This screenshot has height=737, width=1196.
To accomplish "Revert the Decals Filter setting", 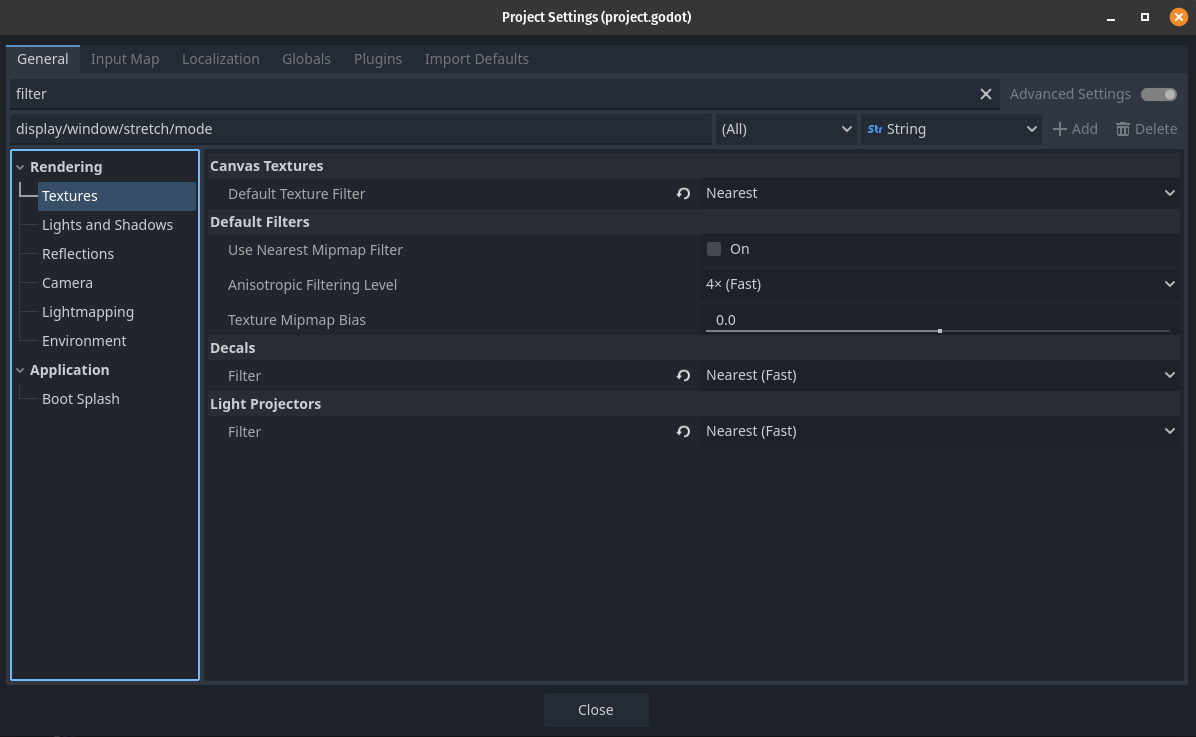I will [x=683, y=375].
